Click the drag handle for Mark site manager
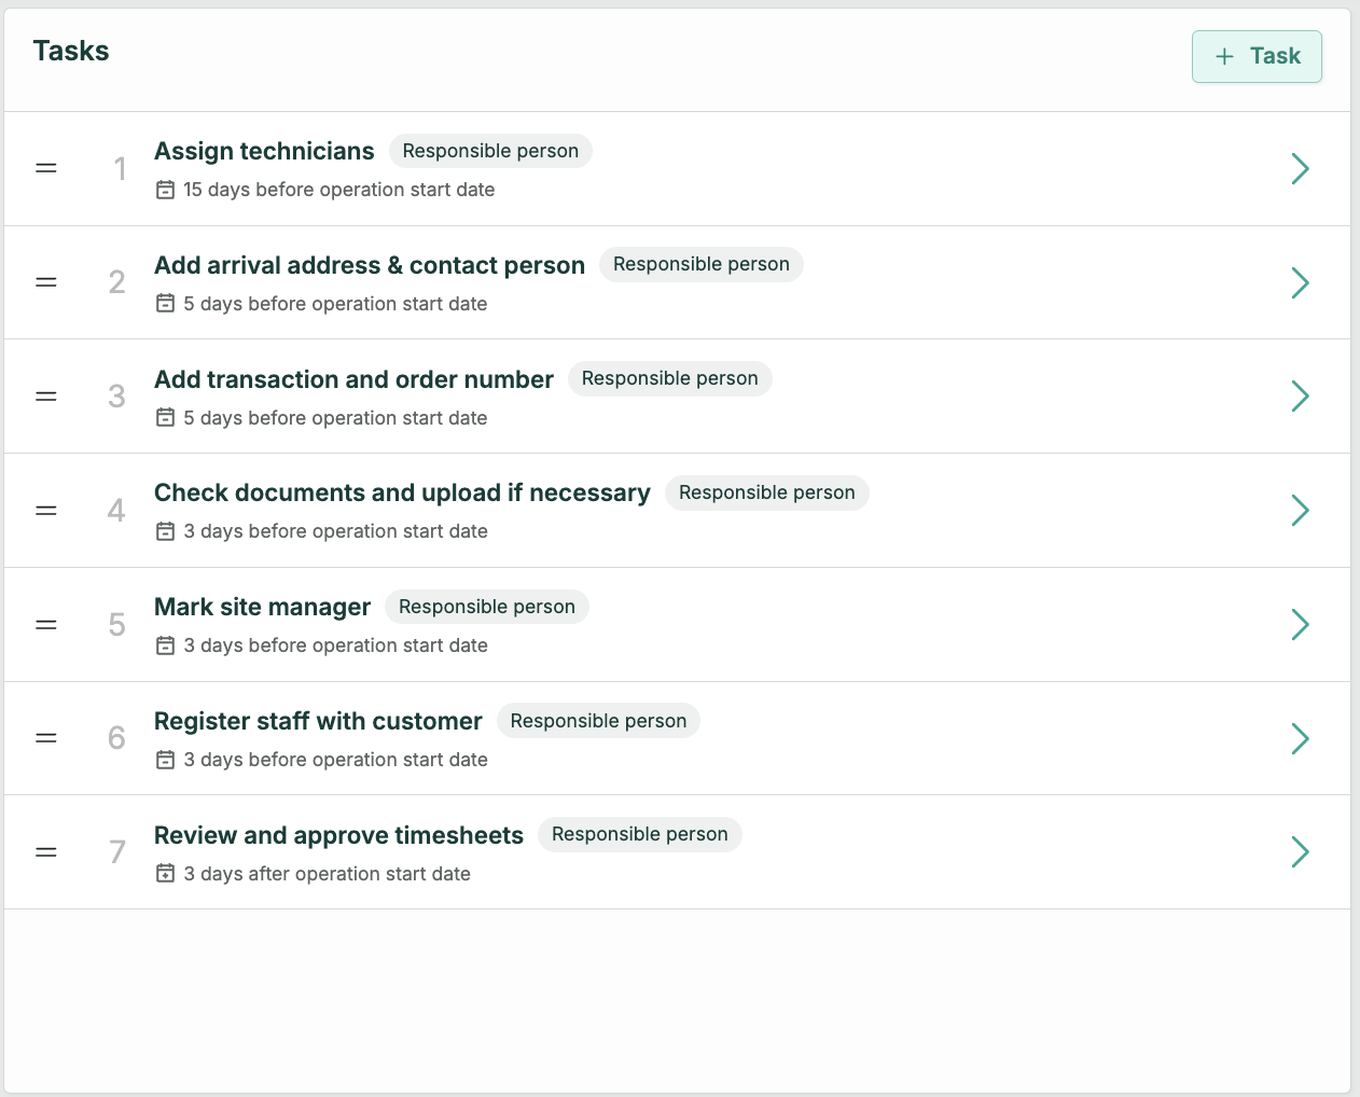Screen dimensions: 1360x1097 (46, 625)
